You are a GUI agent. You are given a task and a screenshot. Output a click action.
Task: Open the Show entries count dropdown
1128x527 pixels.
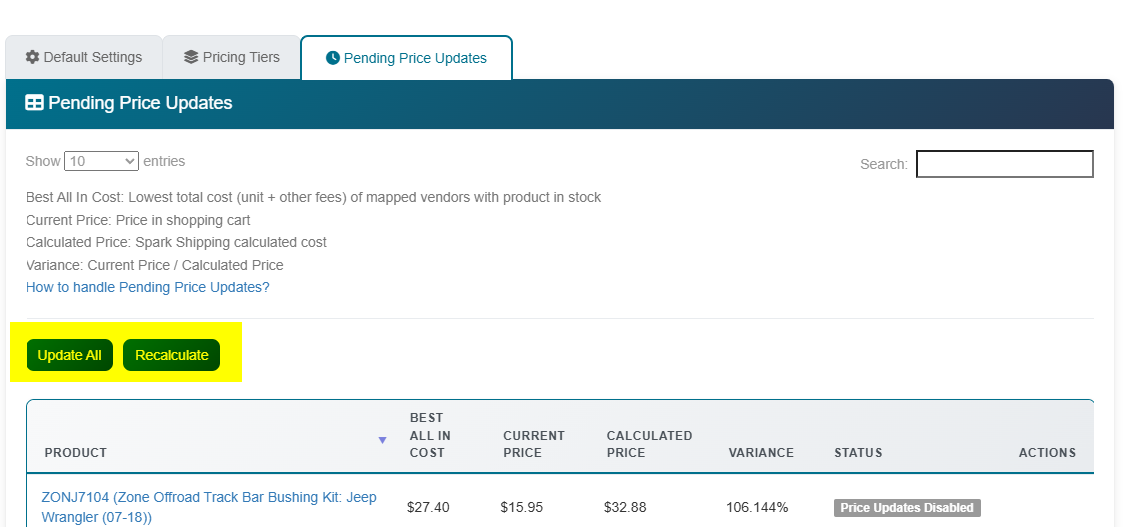[102, 161]
